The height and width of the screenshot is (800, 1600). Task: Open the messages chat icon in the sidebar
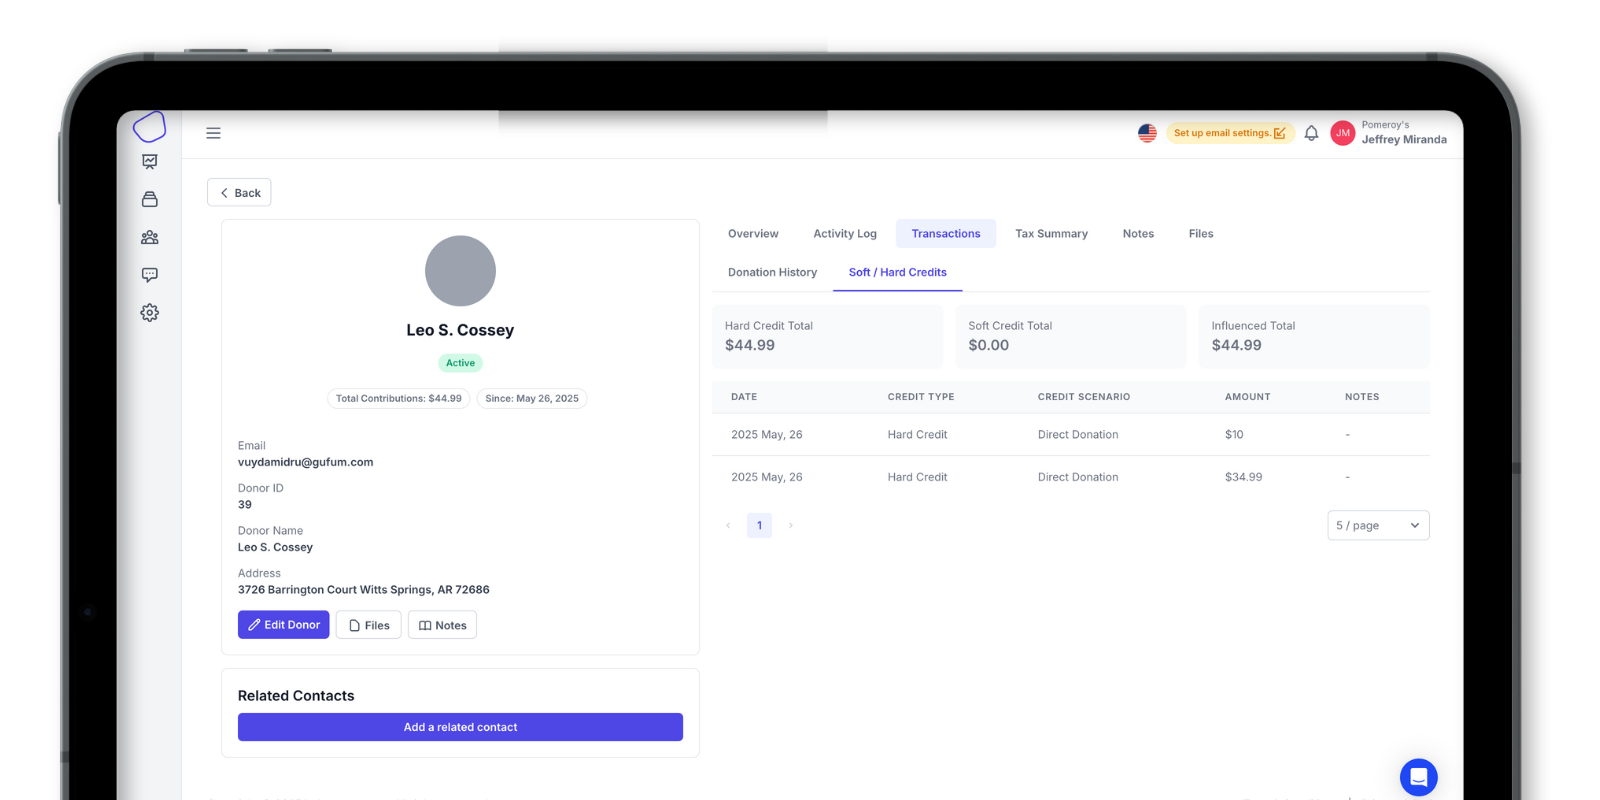click(x=150, y=275)
